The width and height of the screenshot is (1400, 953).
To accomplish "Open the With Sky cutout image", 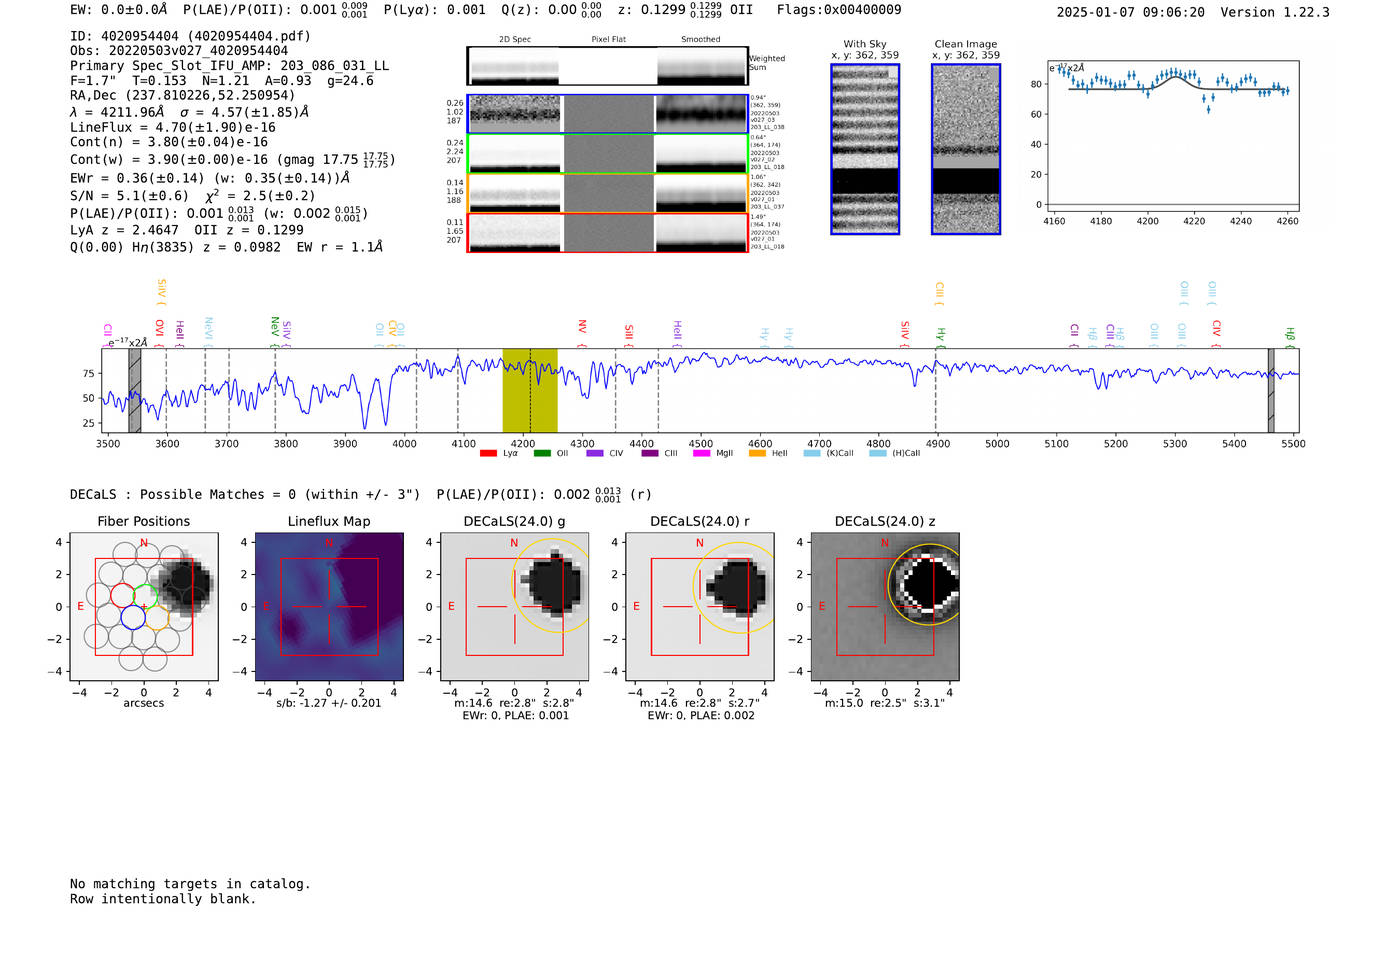I will tap(865, 149).
